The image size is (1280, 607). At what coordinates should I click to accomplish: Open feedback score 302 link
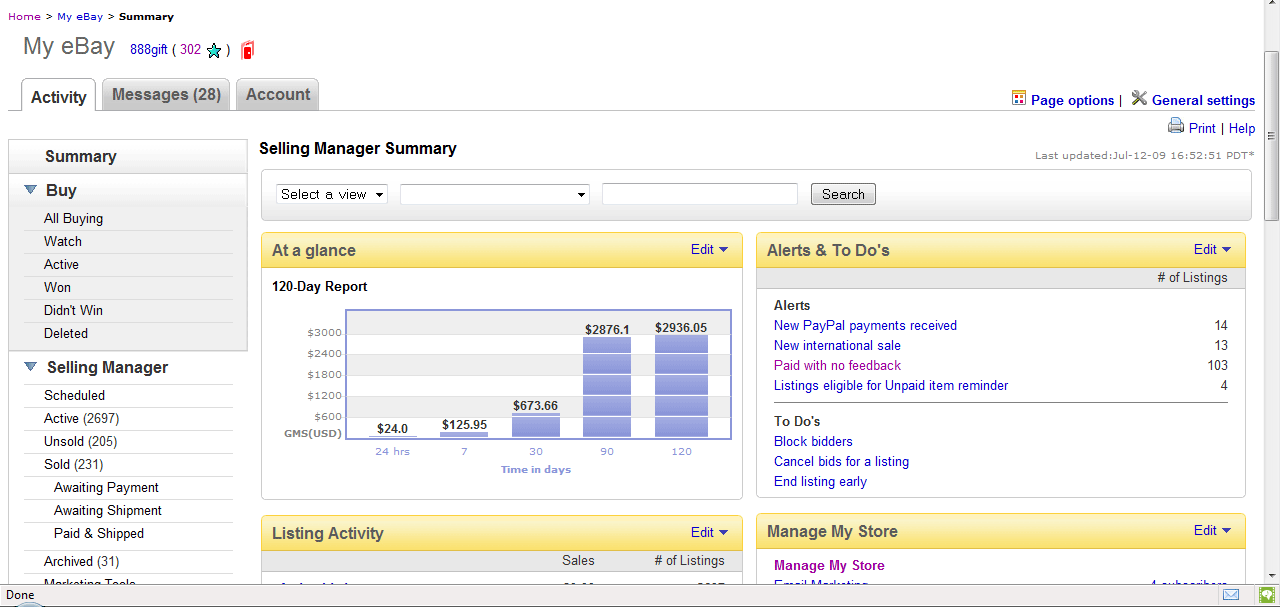190,50
